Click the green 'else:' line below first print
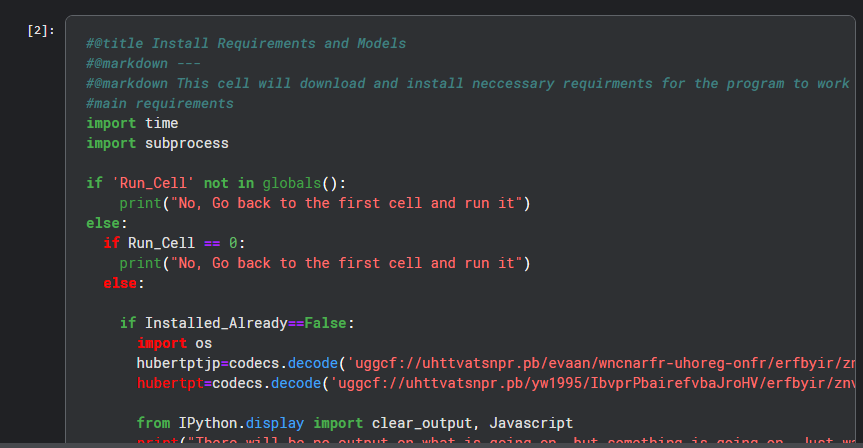The image size is (863, 448). 107,223
